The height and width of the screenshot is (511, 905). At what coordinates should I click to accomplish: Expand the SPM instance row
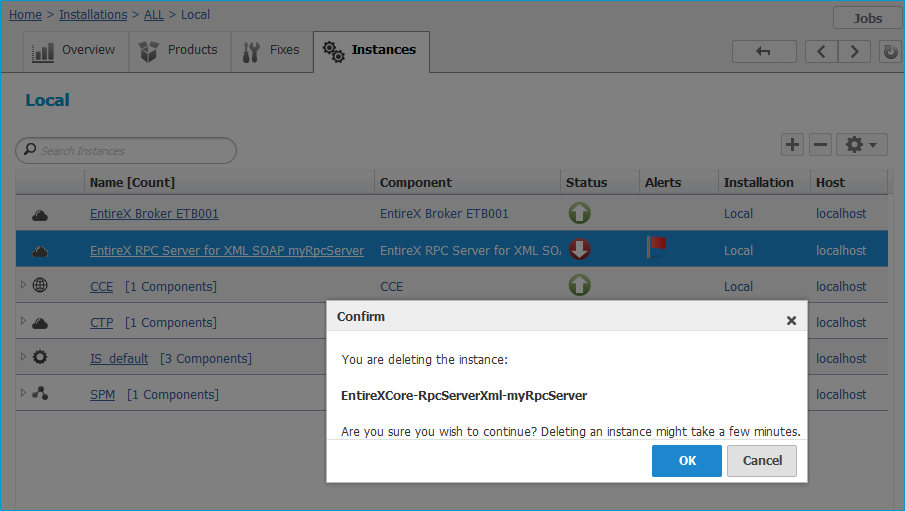click(x=23, y=393)
